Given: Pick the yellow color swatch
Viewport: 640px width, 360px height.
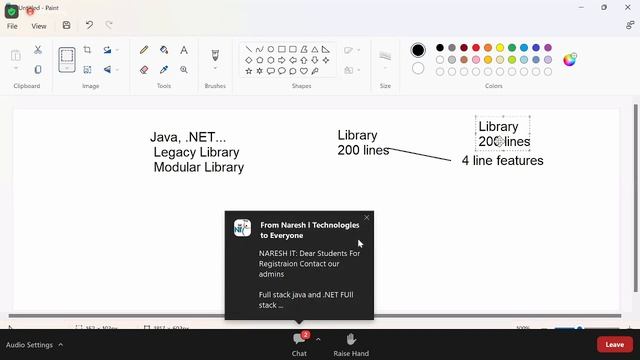Looking at the screenshot, I should coord(500,48).
